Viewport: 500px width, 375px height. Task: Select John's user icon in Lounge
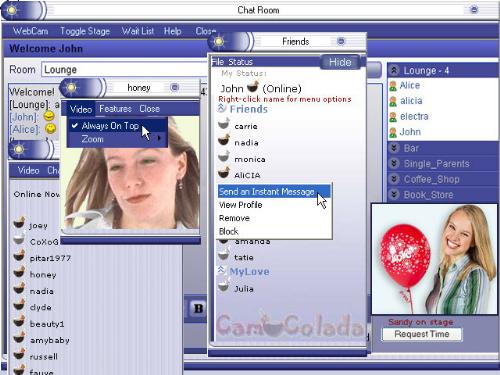point(393,132)
